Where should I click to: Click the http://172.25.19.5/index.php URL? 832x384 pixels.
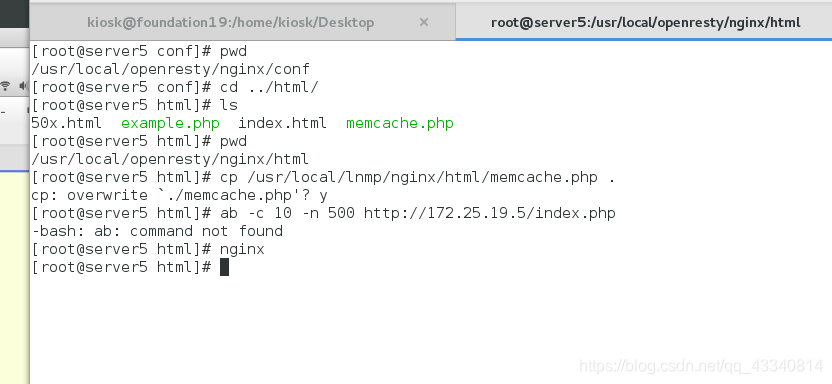coord(489,213)
